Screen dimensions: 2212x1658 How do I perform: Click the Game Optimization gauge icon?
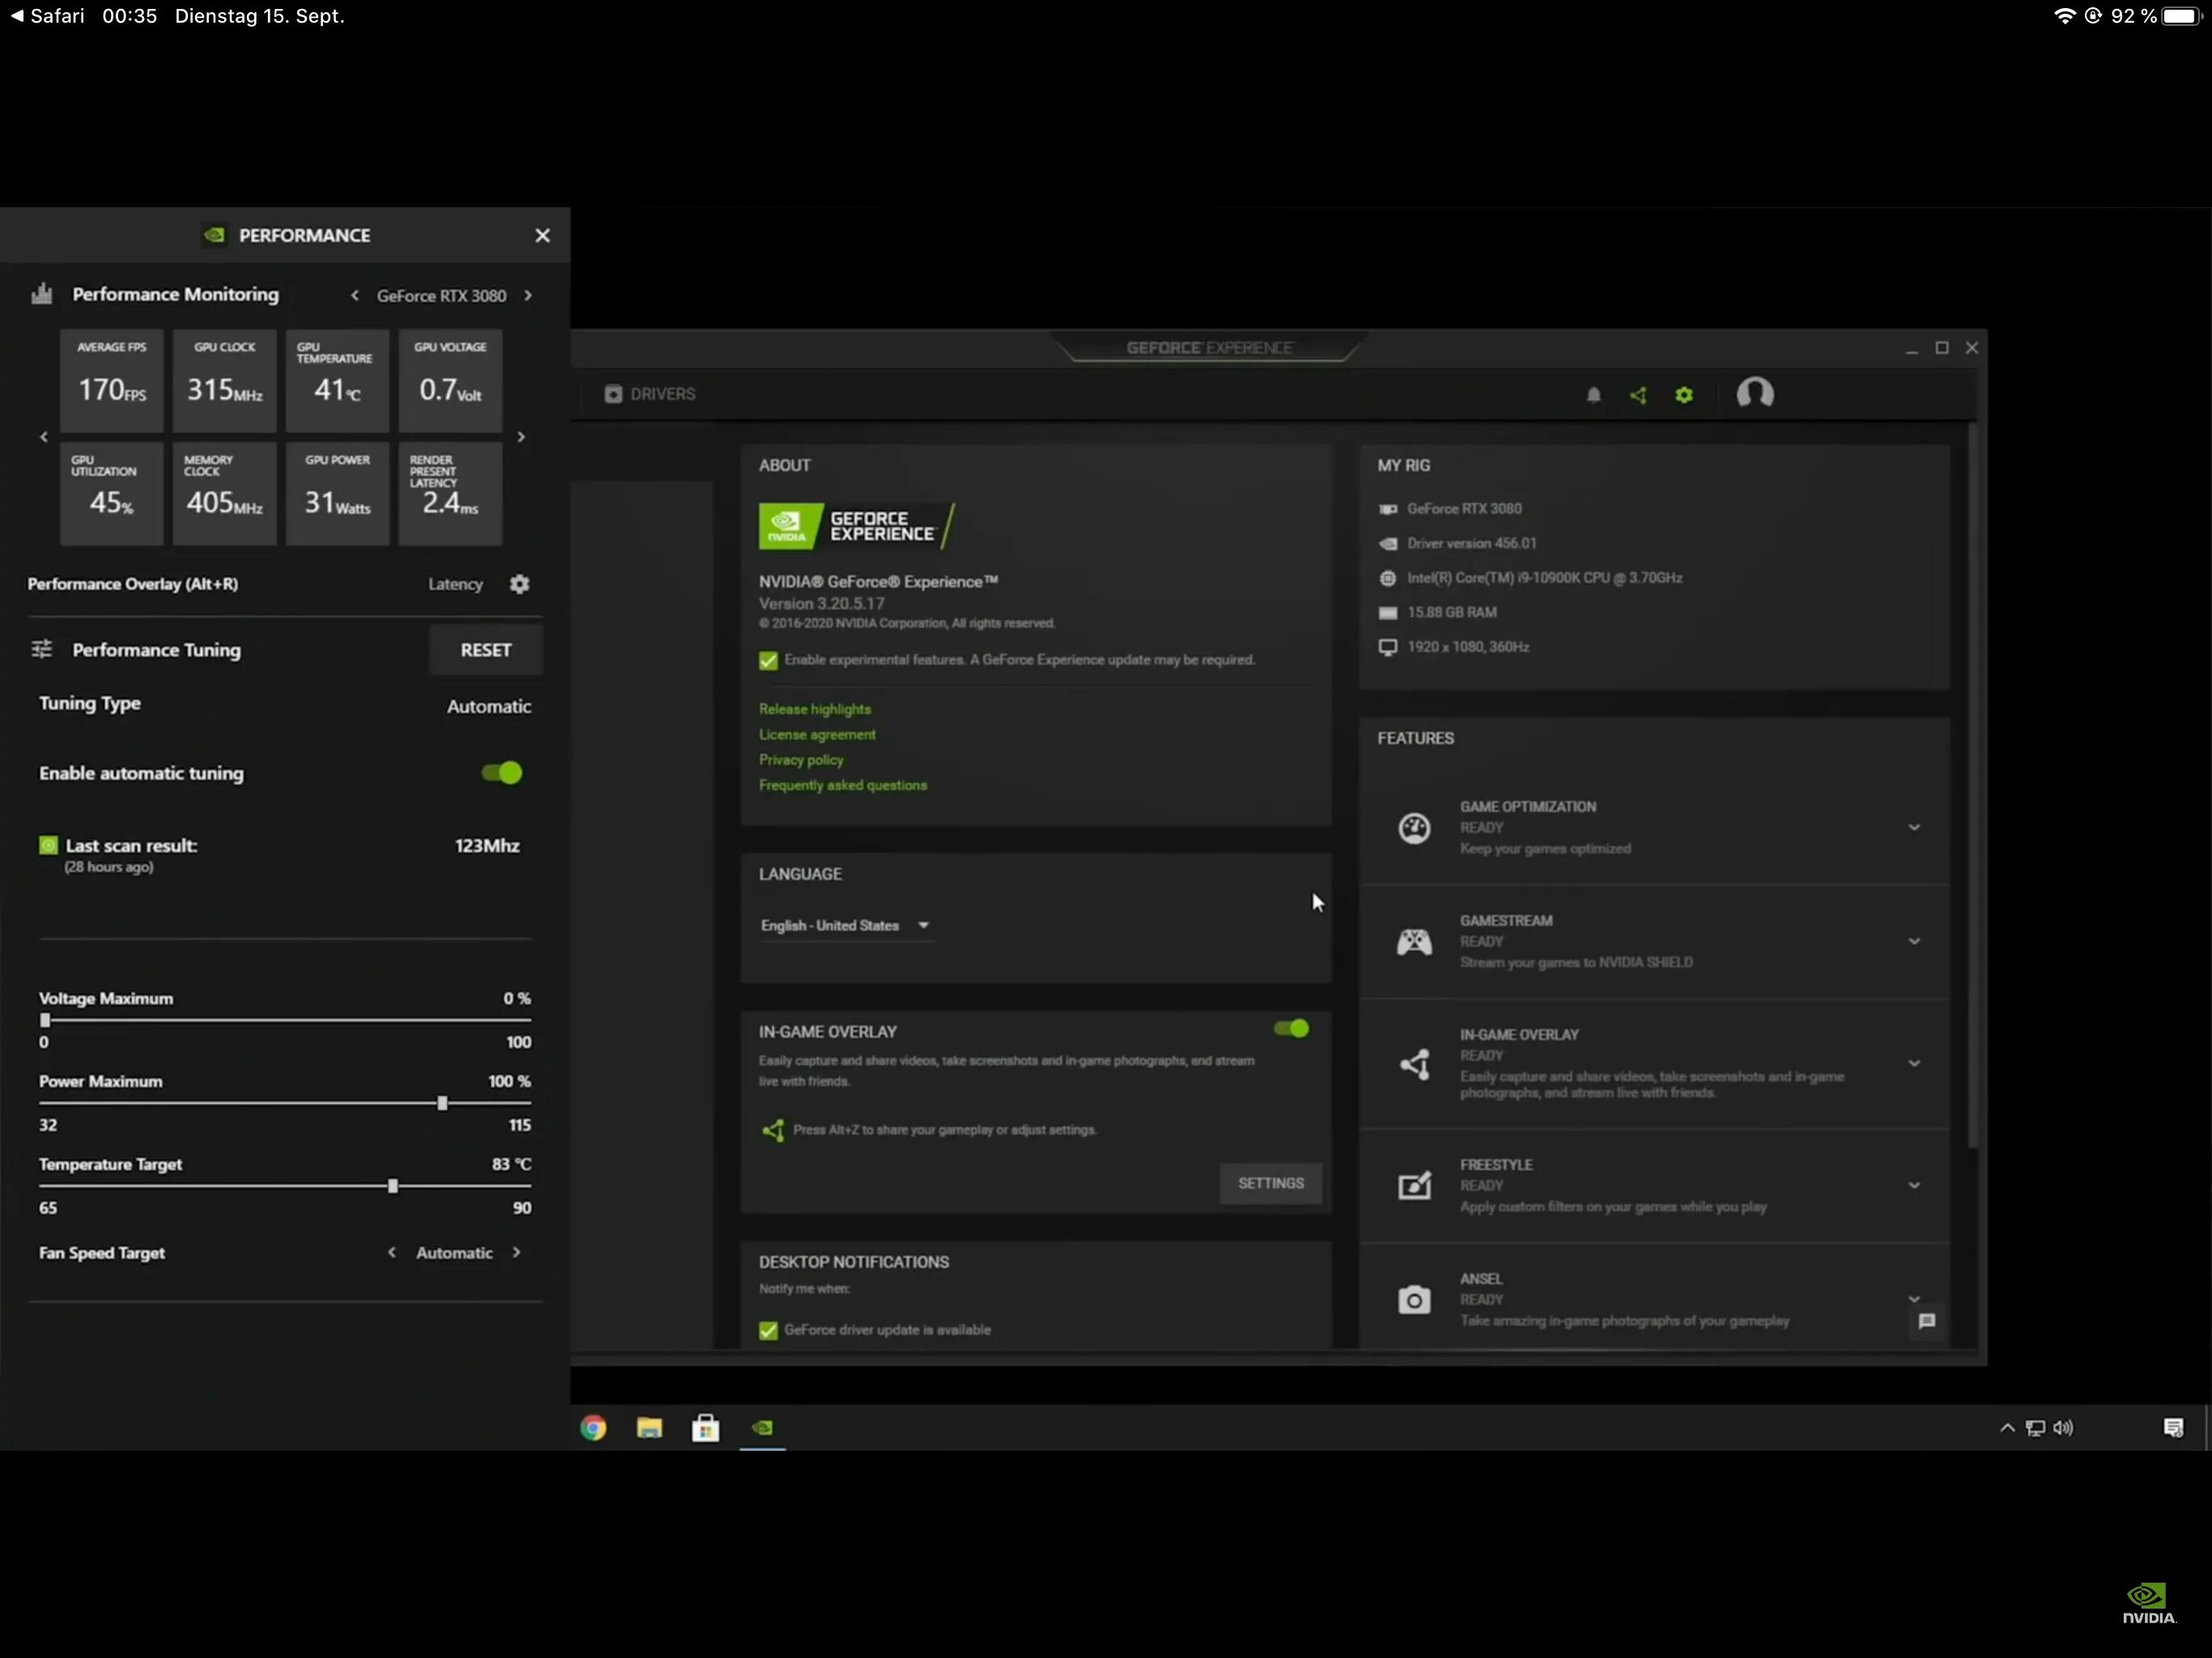1414,827
